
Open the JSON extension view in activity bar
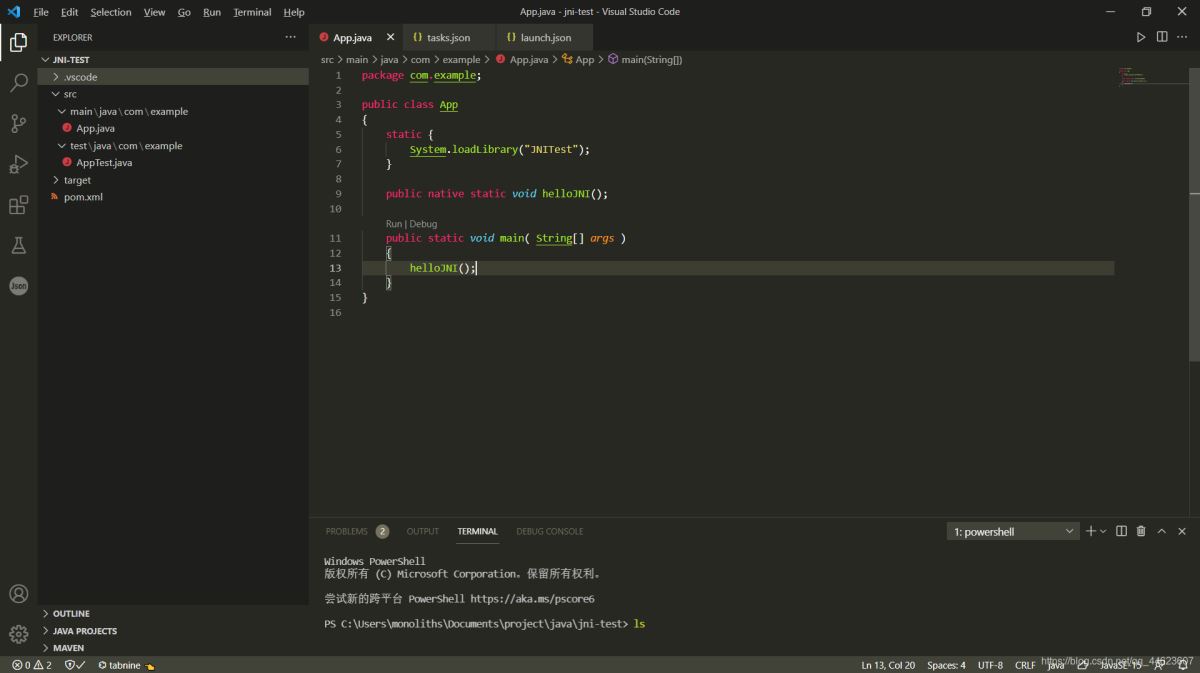pos(18,286)
